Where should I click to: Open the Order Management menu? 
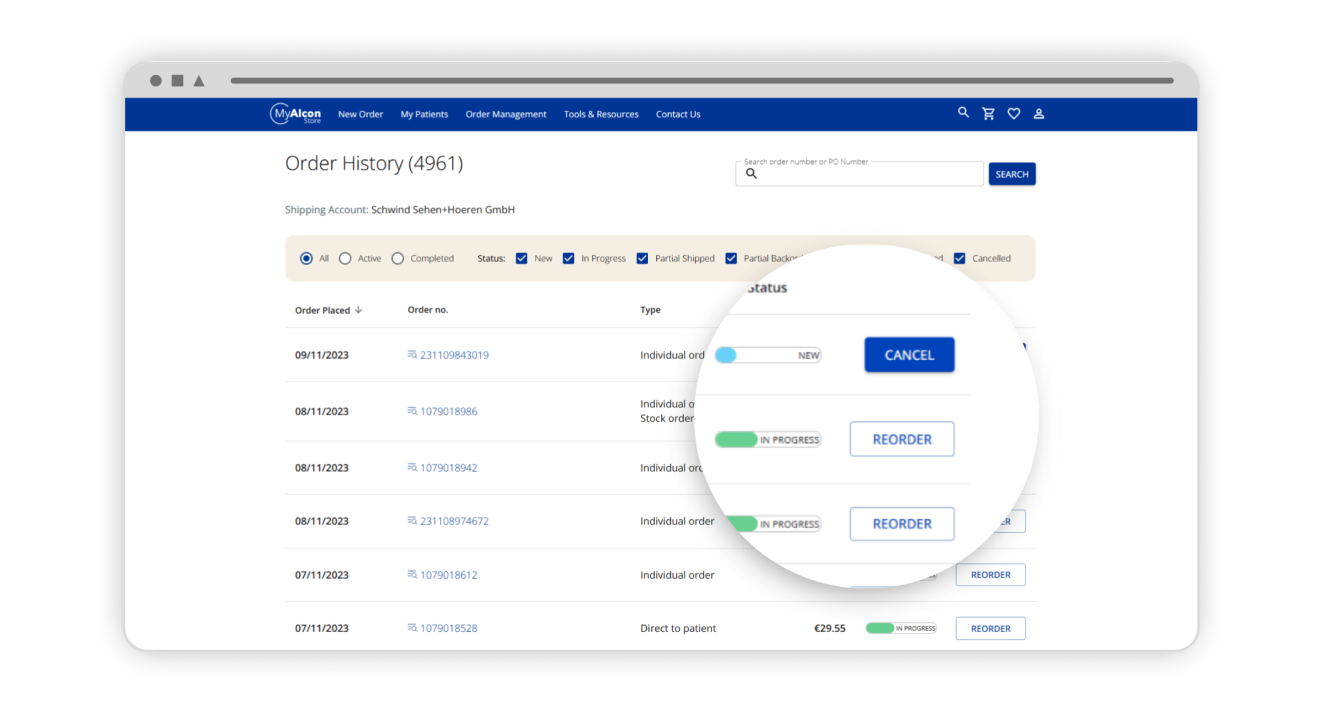(x=506, y=114)
